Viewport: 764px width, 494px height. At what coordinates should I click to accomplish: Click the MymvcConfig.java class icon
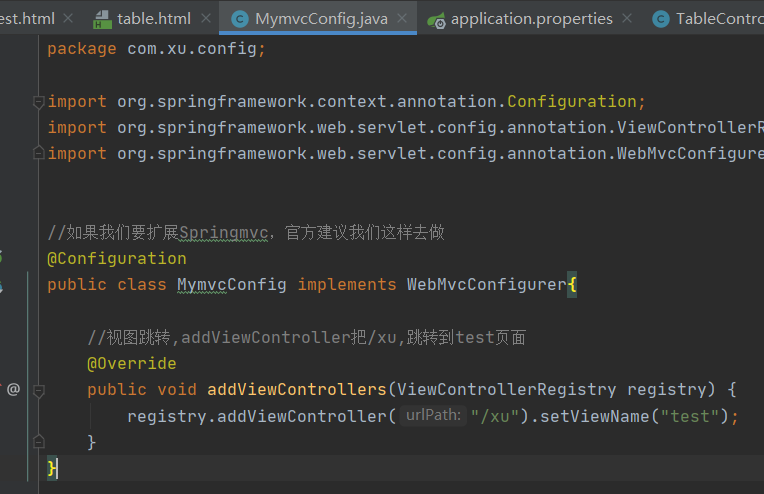(x=240, y=19)
